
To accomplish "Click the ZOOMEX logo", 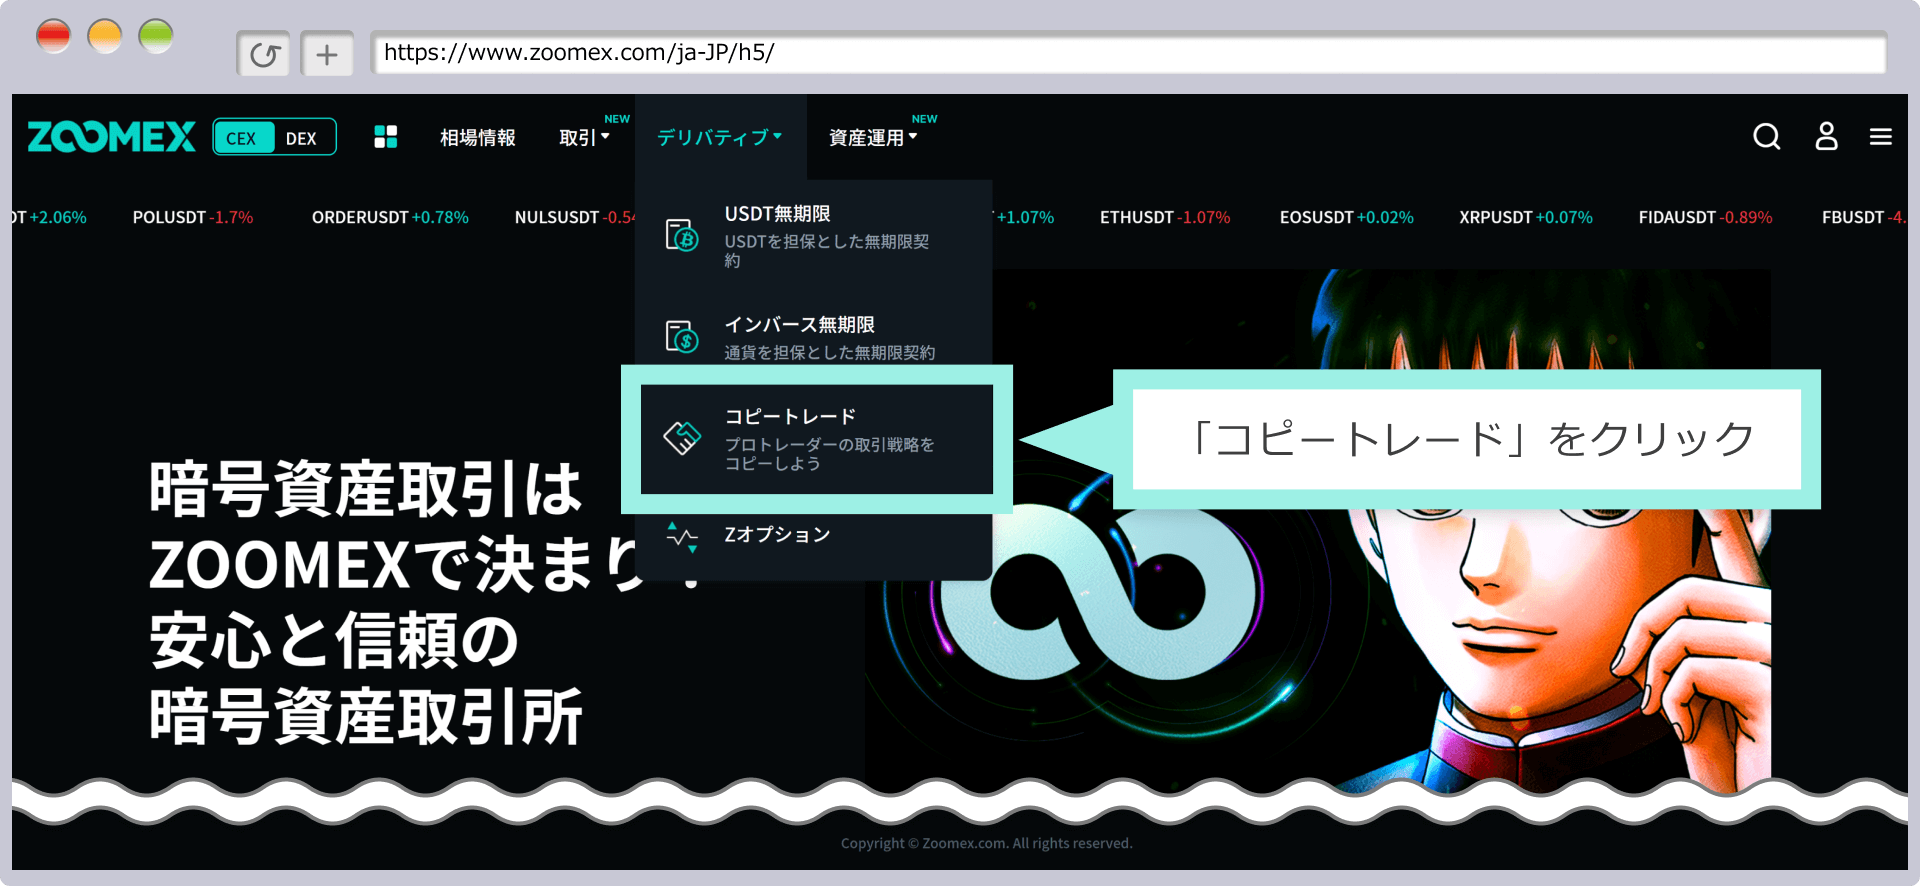I will [x=111, y=137].
